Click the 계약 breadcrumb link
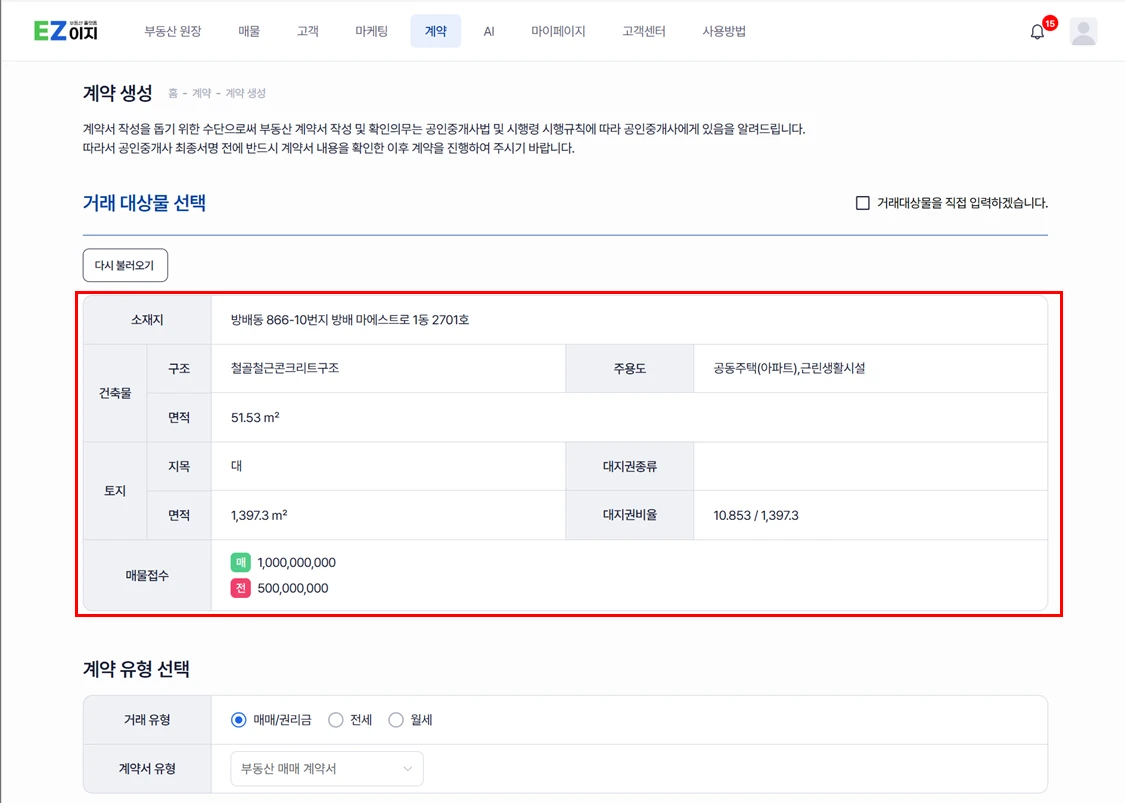The width and height of the screenshot is (1125, 803). coord(201,93)
